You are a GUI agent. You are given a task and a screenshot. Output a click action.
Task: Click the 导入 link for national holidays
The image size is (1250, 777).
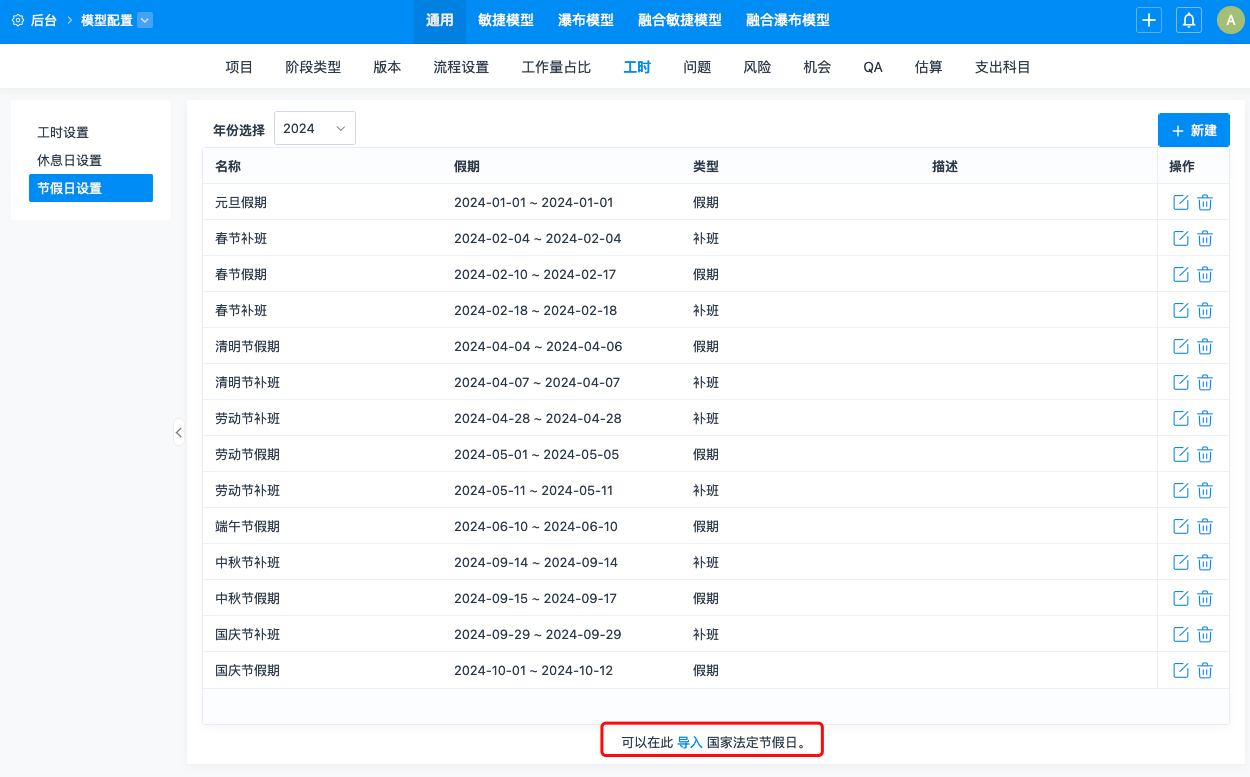pyautogui.click(x=690, y=743)
